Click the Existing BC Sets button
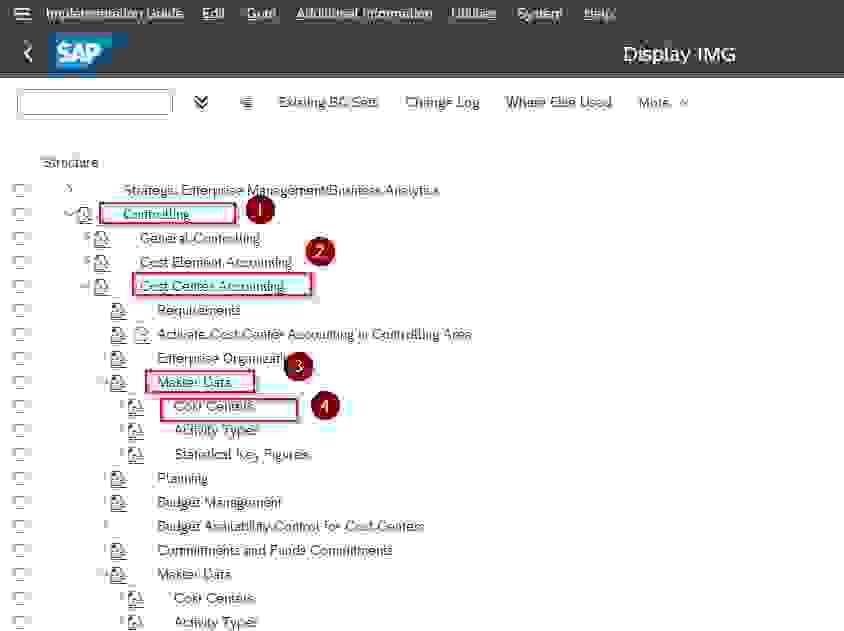Image resolution: width=844 pixels, height=631 pixels. [x=330, y=102]
